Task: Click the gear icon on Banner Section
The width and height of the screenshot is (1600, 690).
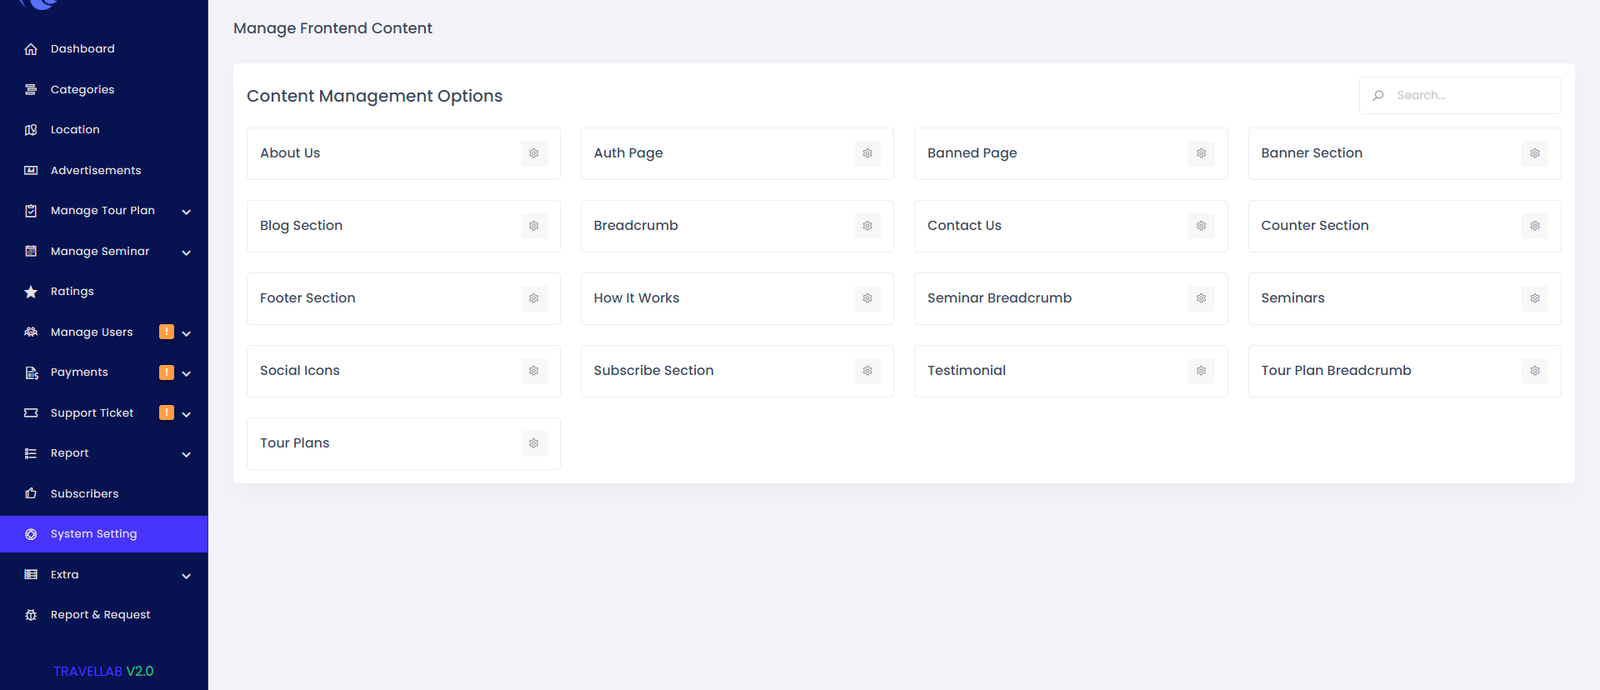Action: point(1534,153)
